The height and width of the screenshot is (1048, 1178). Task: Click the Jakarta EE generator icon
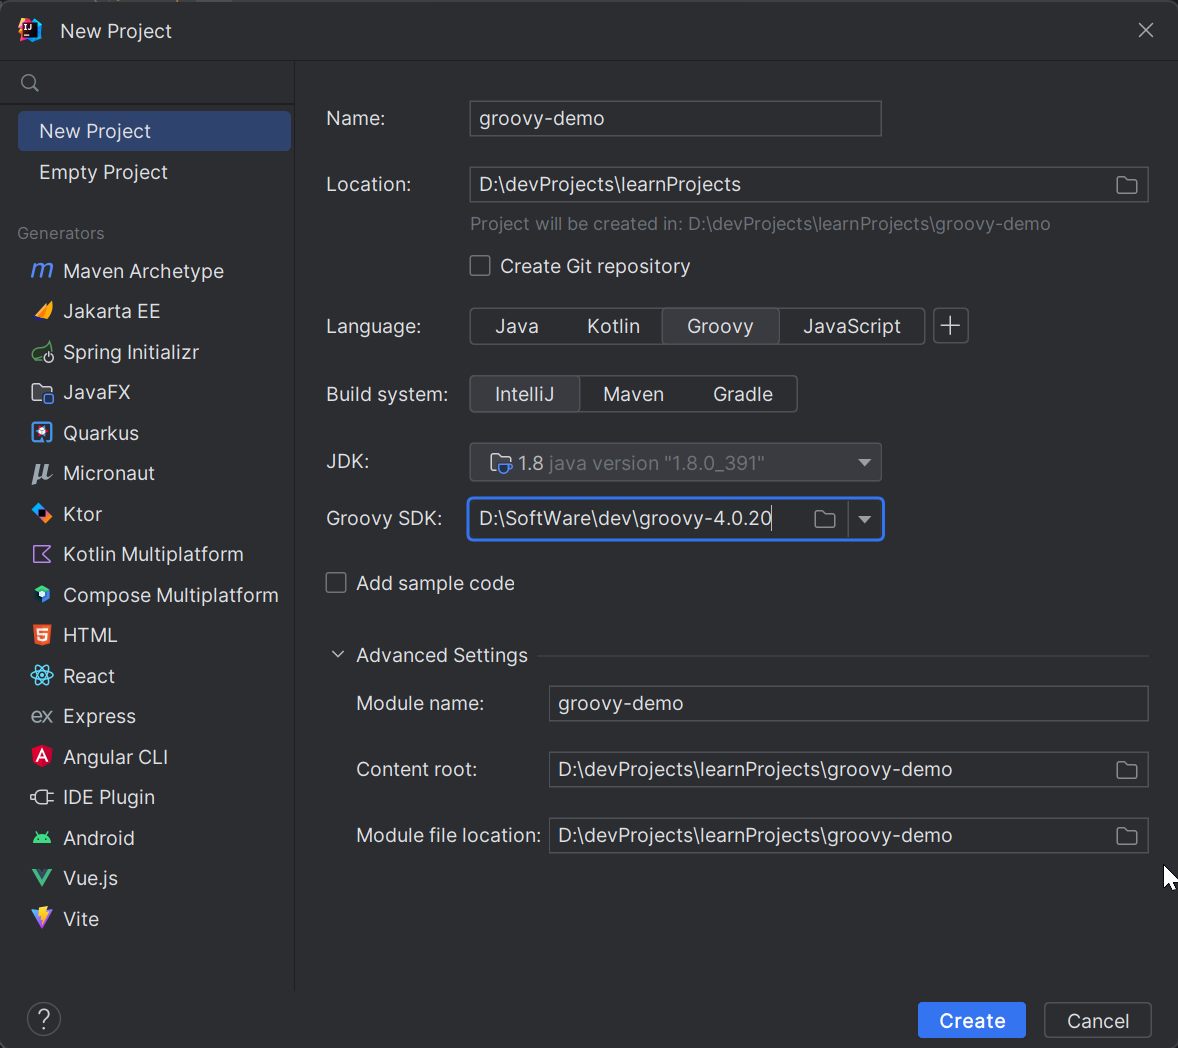tap(44, 311)
